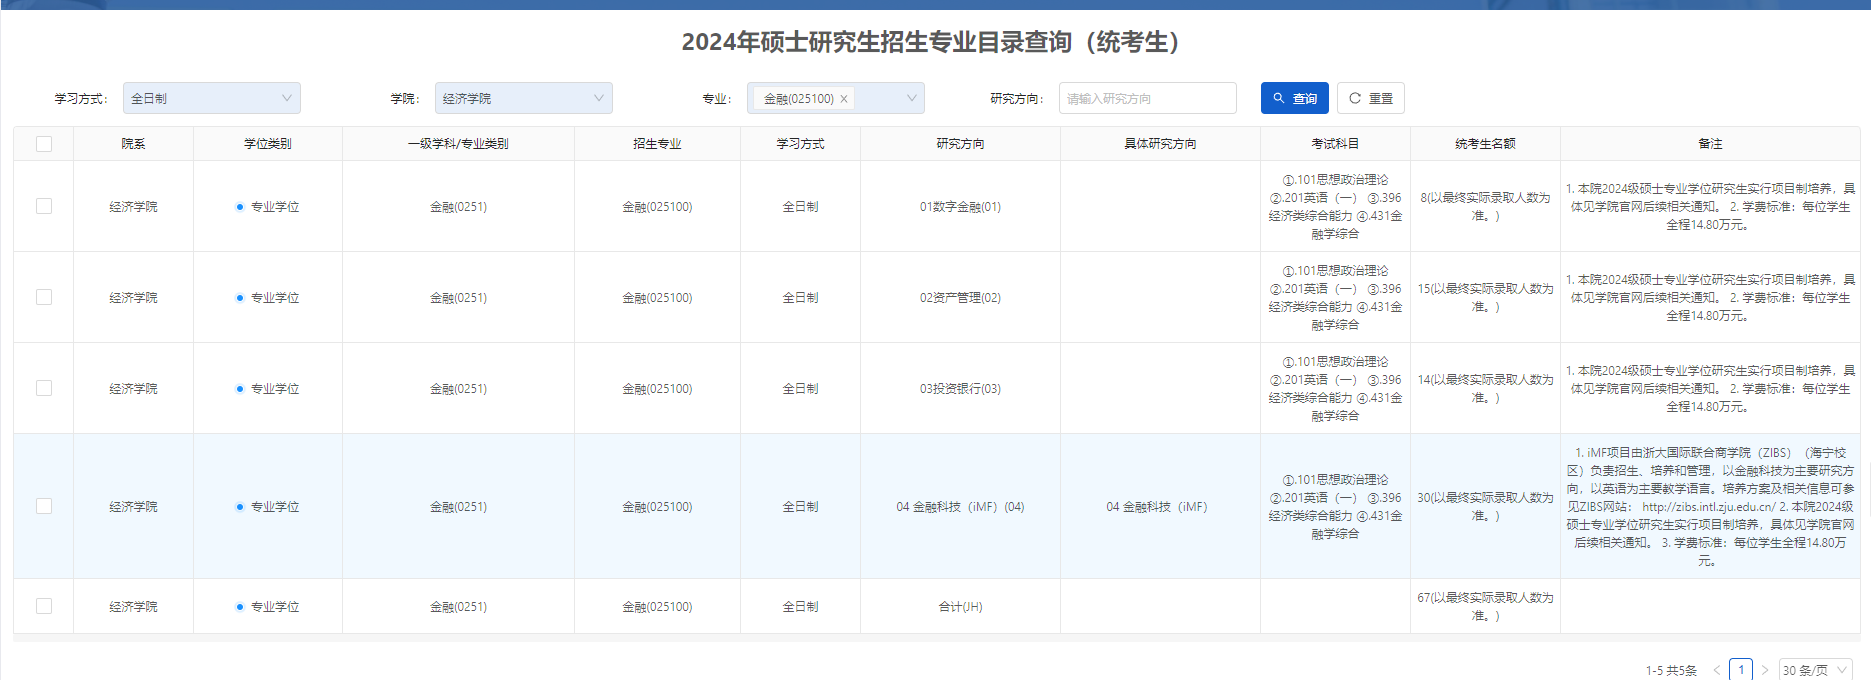Select the checkbox for 02资产管理(02) row
Viewport: 1871px width, 680px height.
click(x=44, y=297)
